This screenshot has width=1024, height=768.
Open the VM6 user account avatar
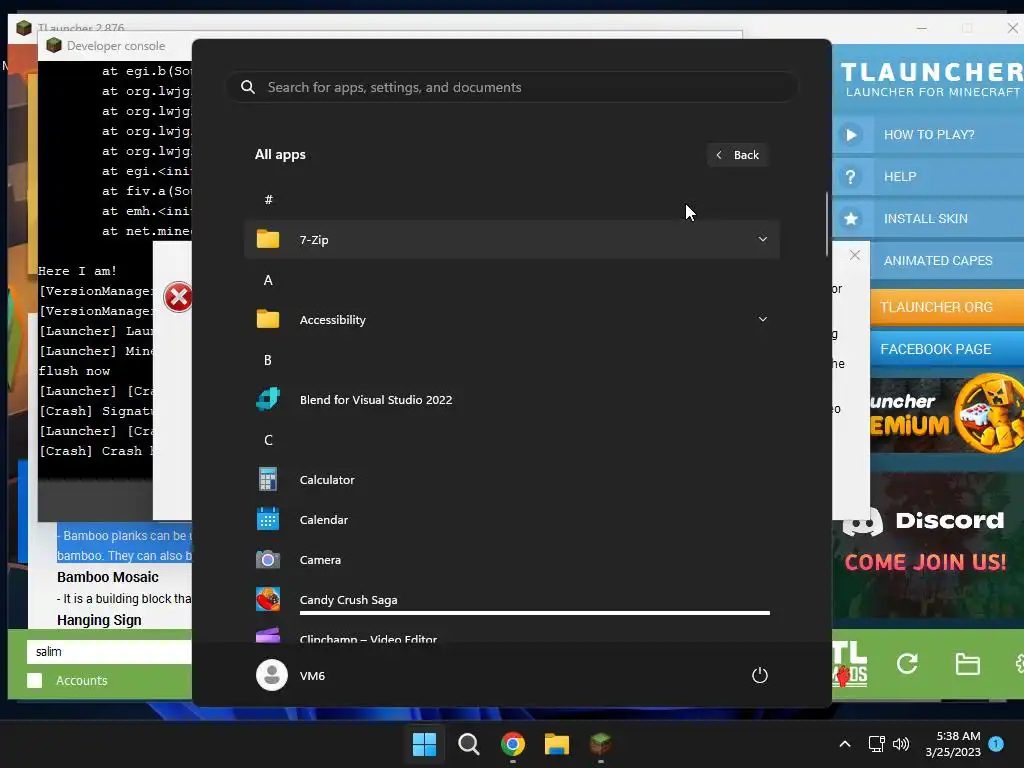click(272, 675)
